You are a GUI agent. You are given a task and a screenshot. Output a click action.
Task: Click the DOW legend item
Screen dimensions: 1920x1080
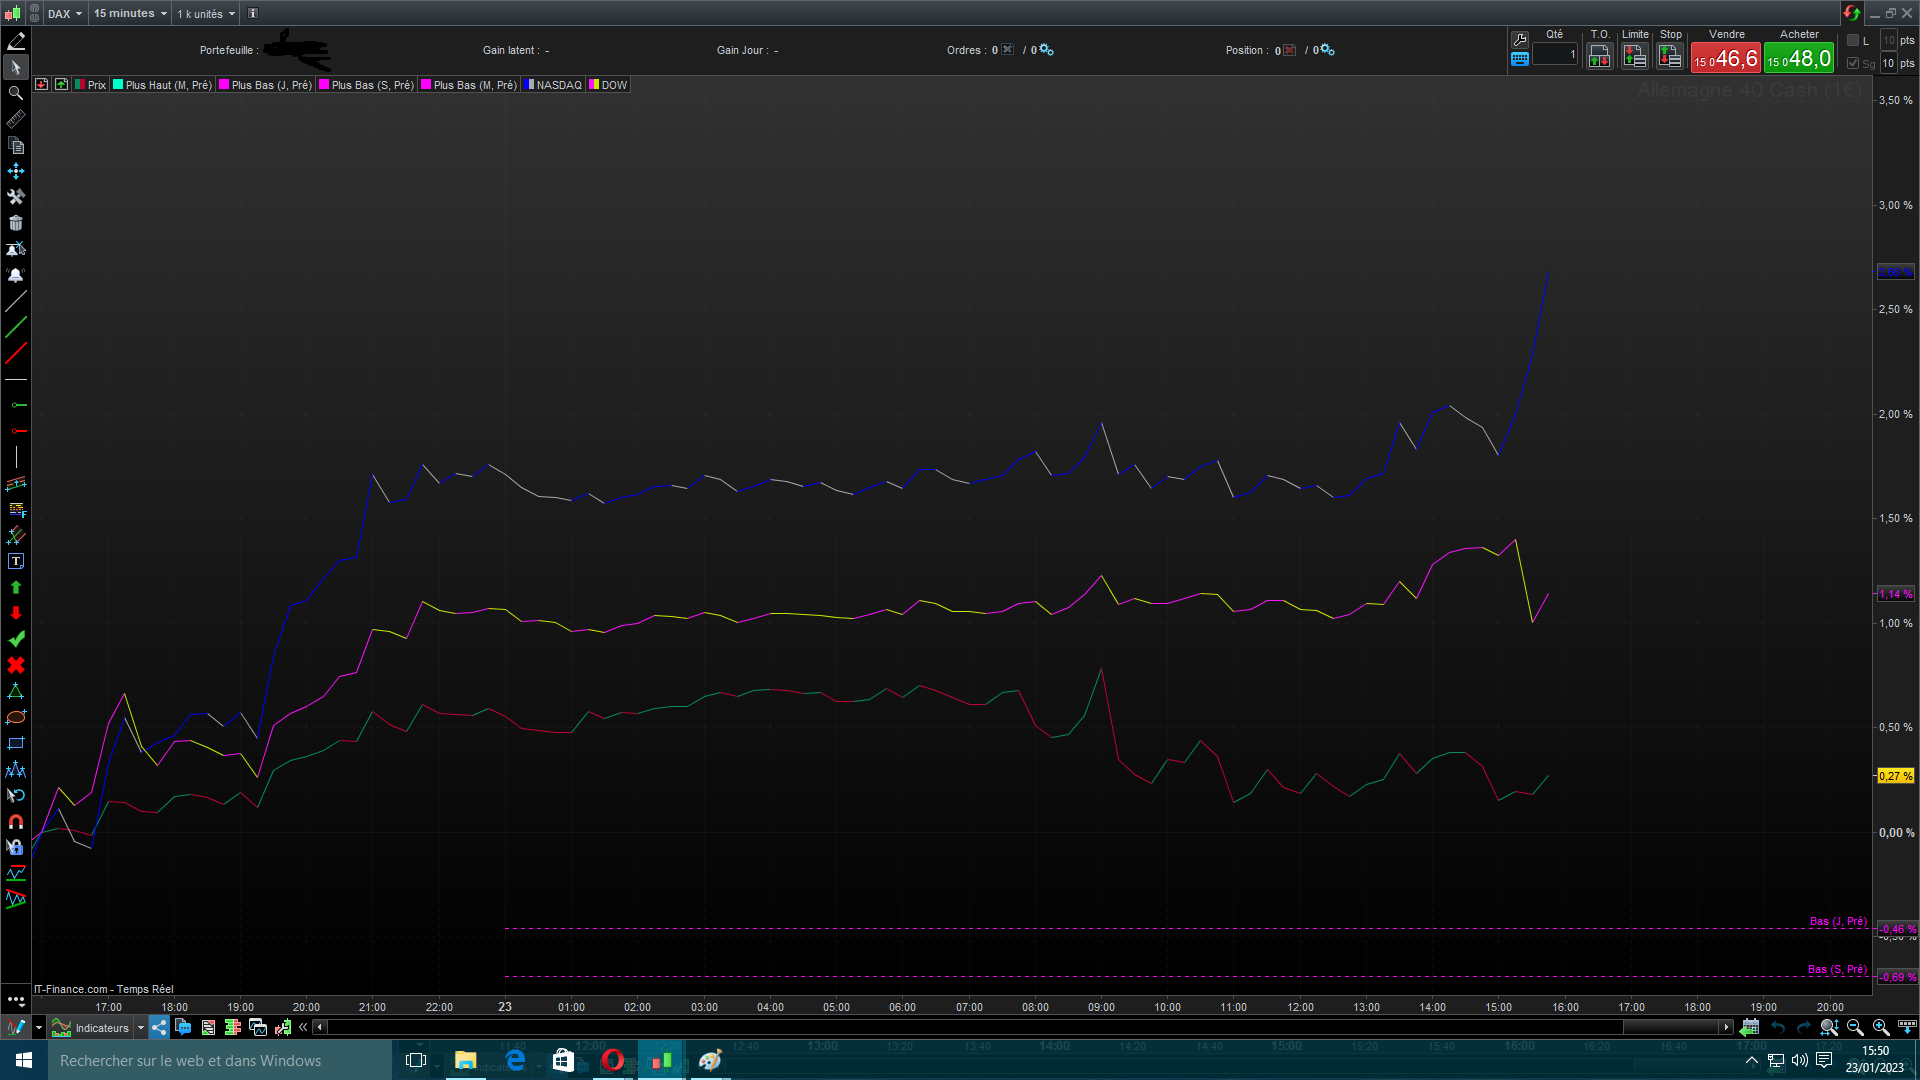point(609,85)
